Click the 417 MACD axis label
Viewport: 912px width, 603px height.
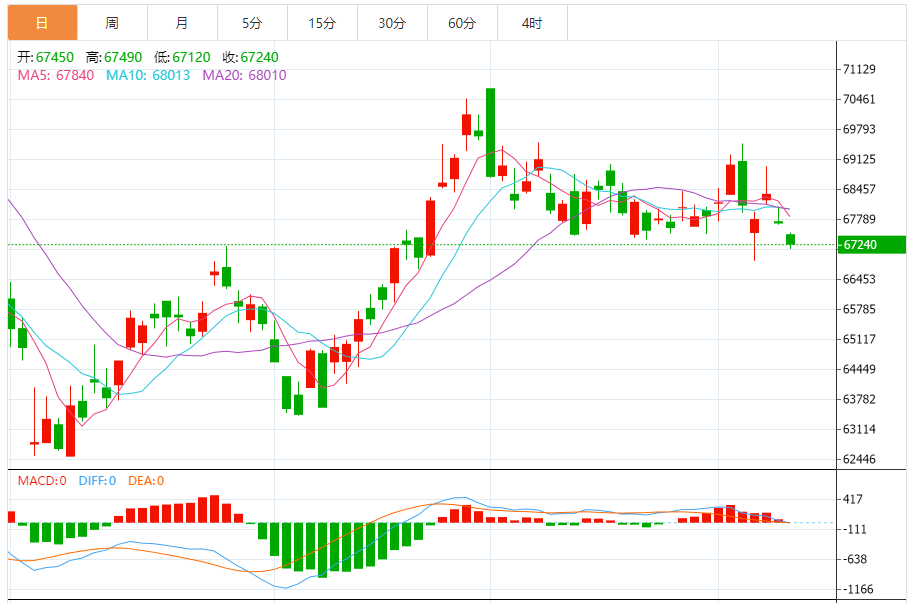click(853, 499)
